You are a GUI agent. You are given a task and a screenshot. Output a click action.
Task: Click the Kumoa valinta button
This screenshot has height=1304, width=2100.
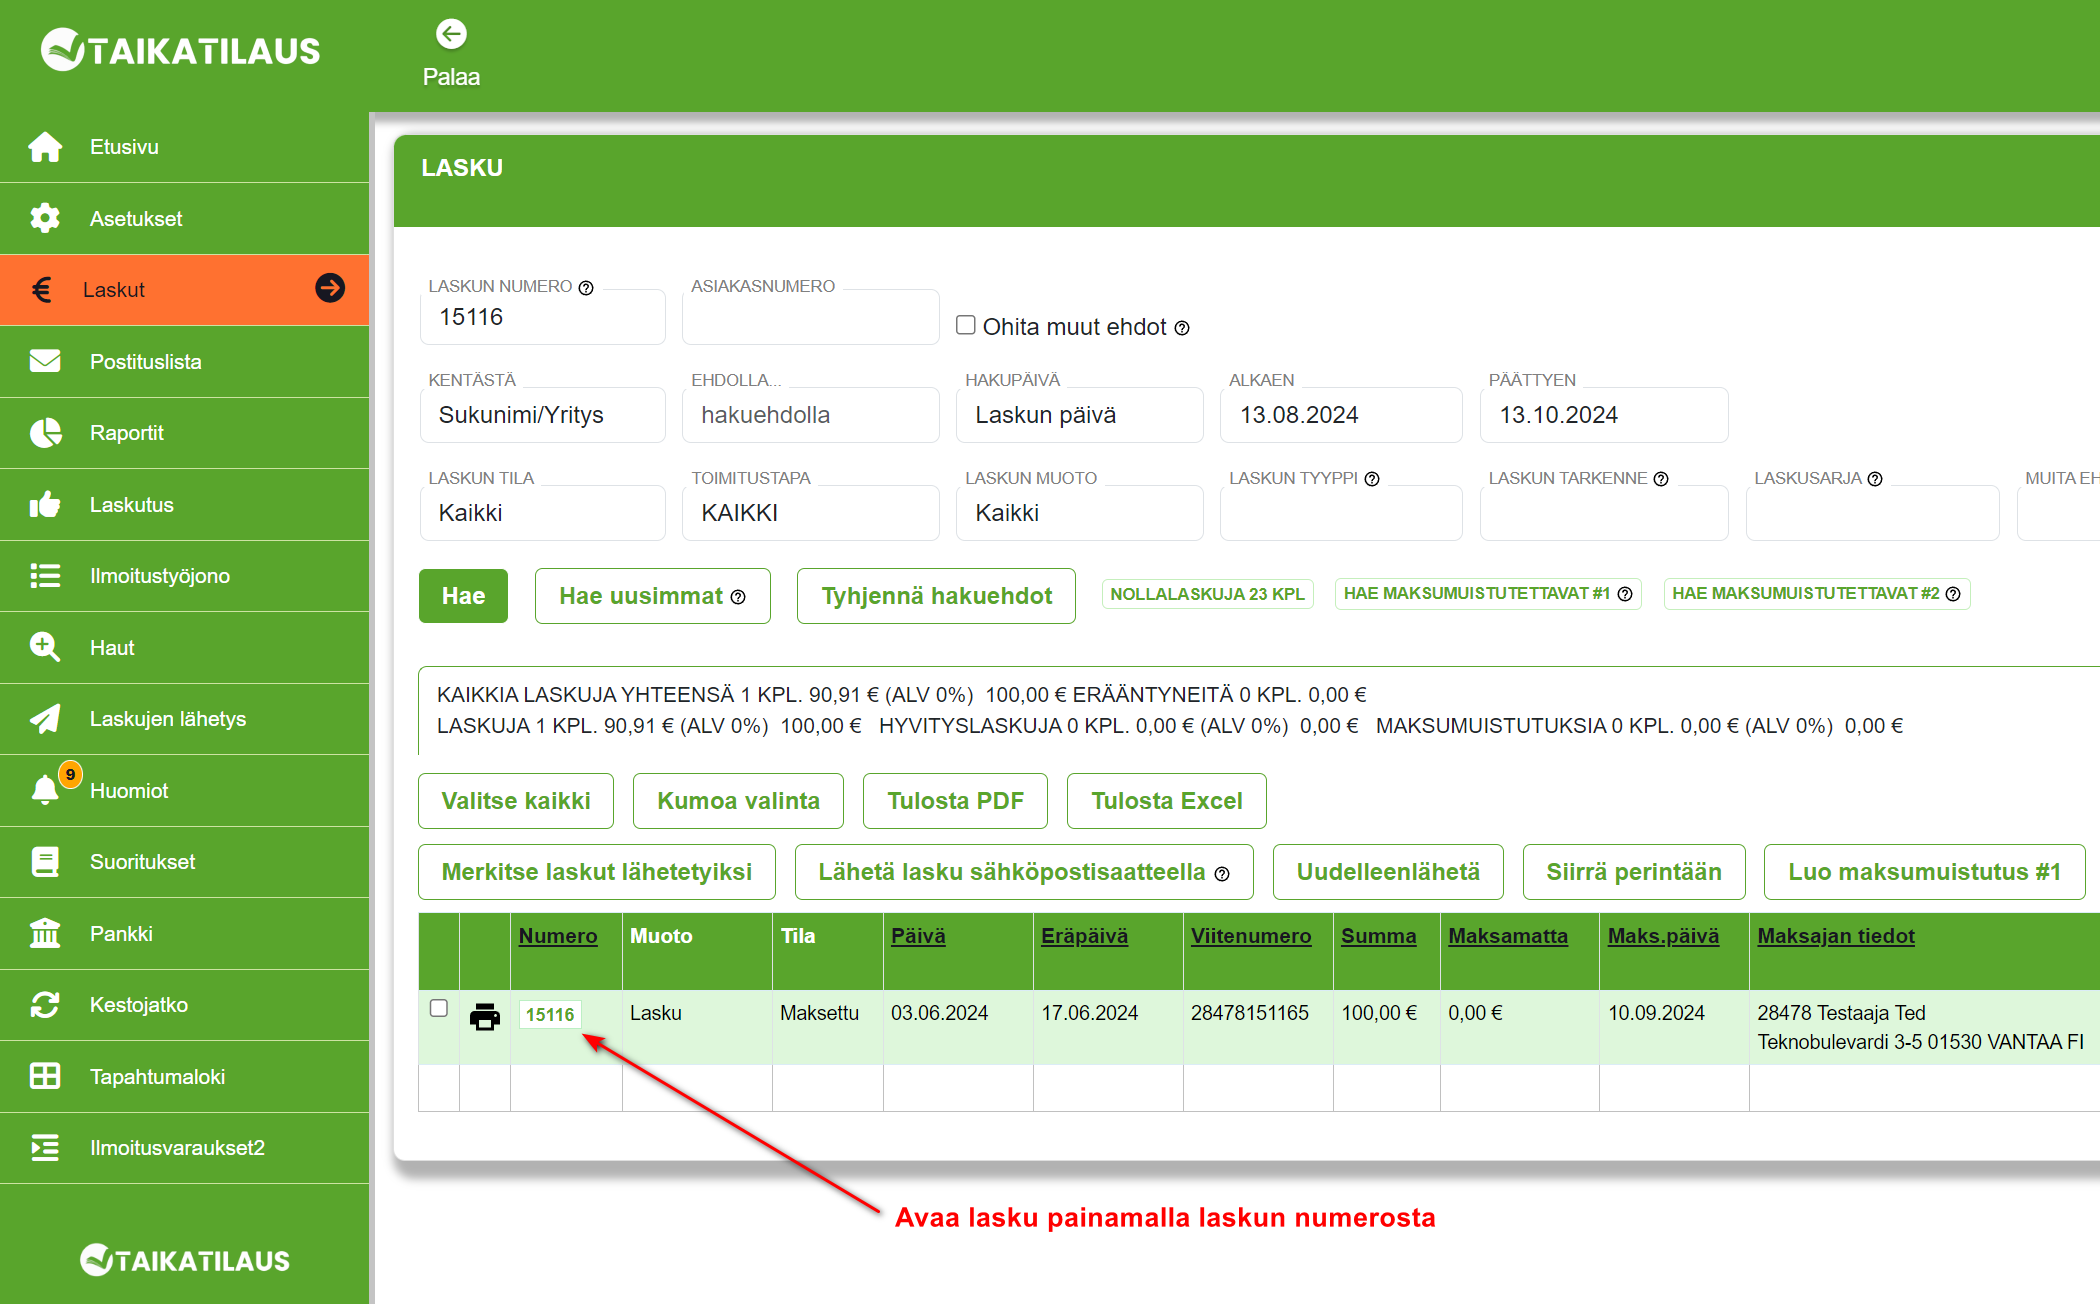click(738, 801)
